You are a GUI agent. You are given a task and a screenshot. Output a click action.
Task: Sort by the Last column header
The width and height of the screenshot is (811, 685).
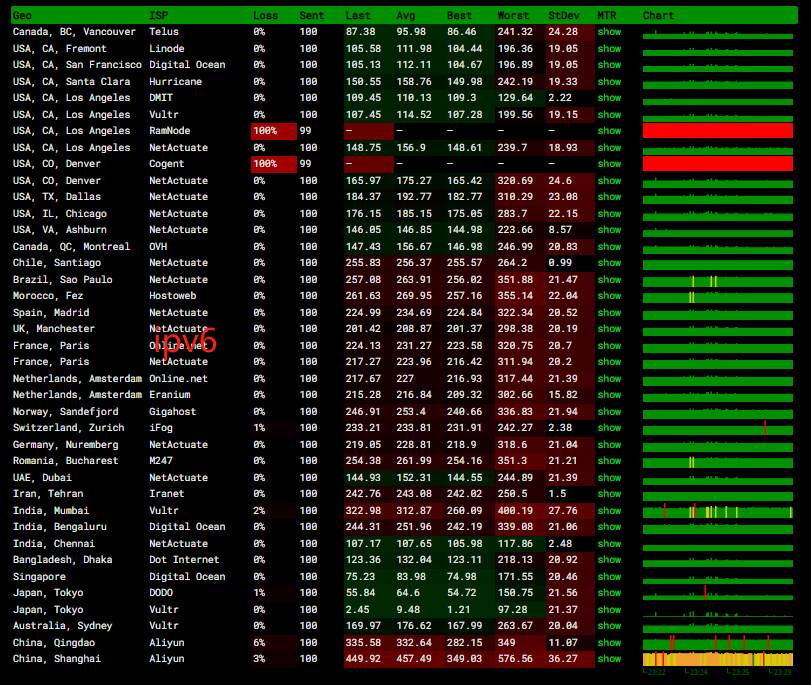(358, 16)
